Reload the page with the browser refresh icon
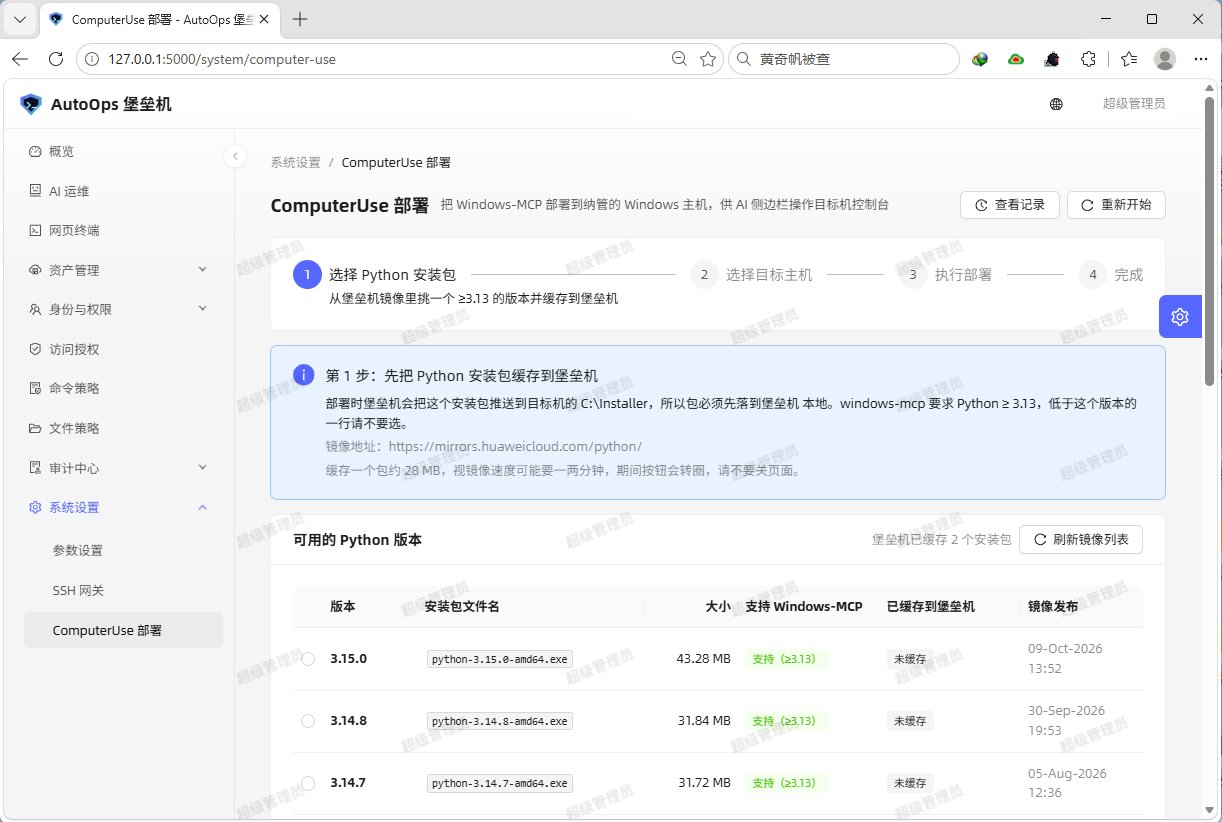Viewport: 1222px width, 822px height. [56, 59]
